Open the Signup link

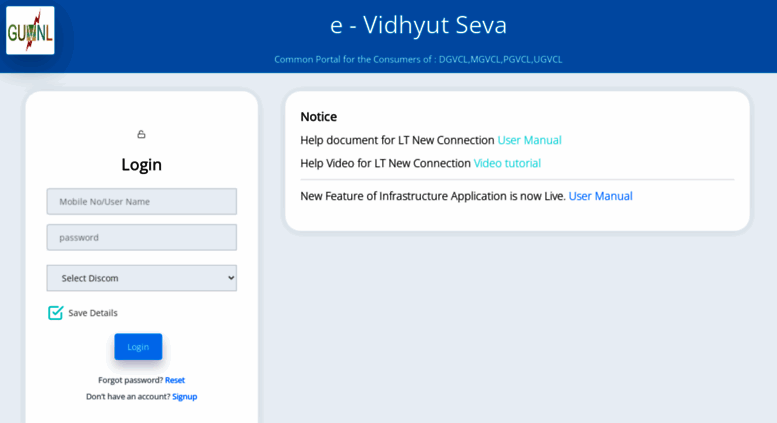[x=185, y=396]
